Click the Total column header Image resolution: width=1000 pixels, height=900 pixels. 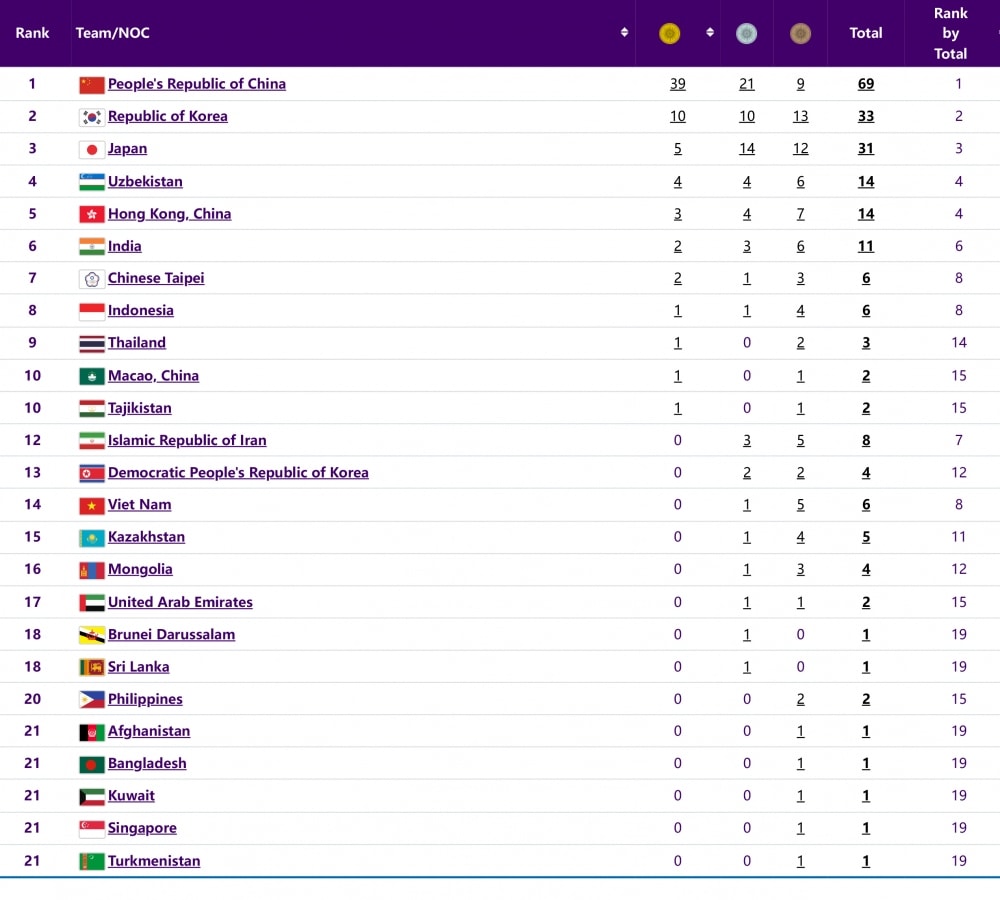[865, 33]
